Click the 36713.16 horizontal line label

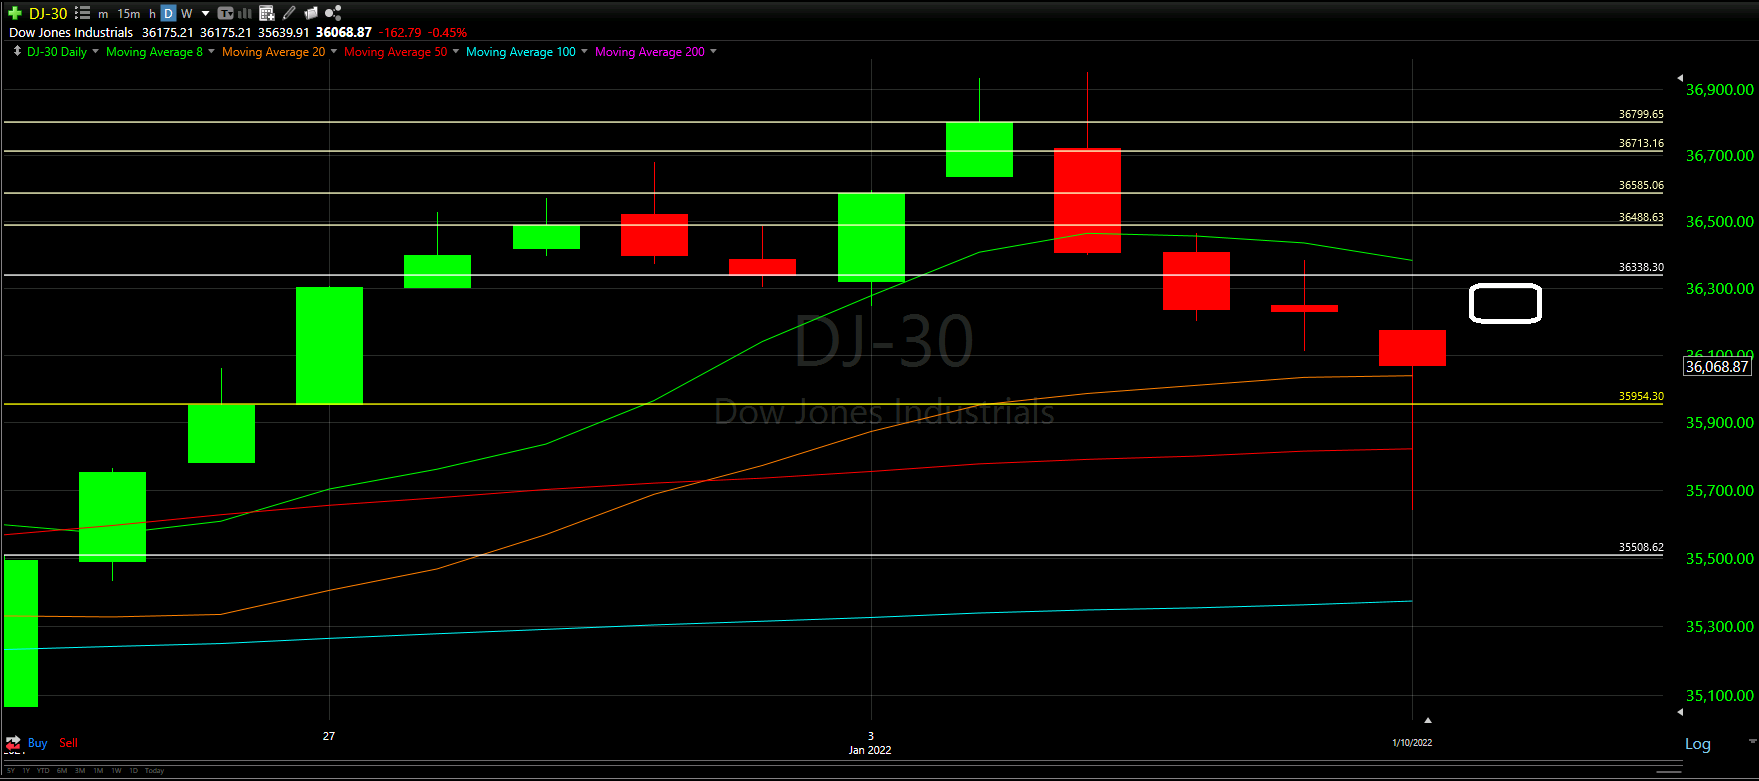click(1641, 143)
